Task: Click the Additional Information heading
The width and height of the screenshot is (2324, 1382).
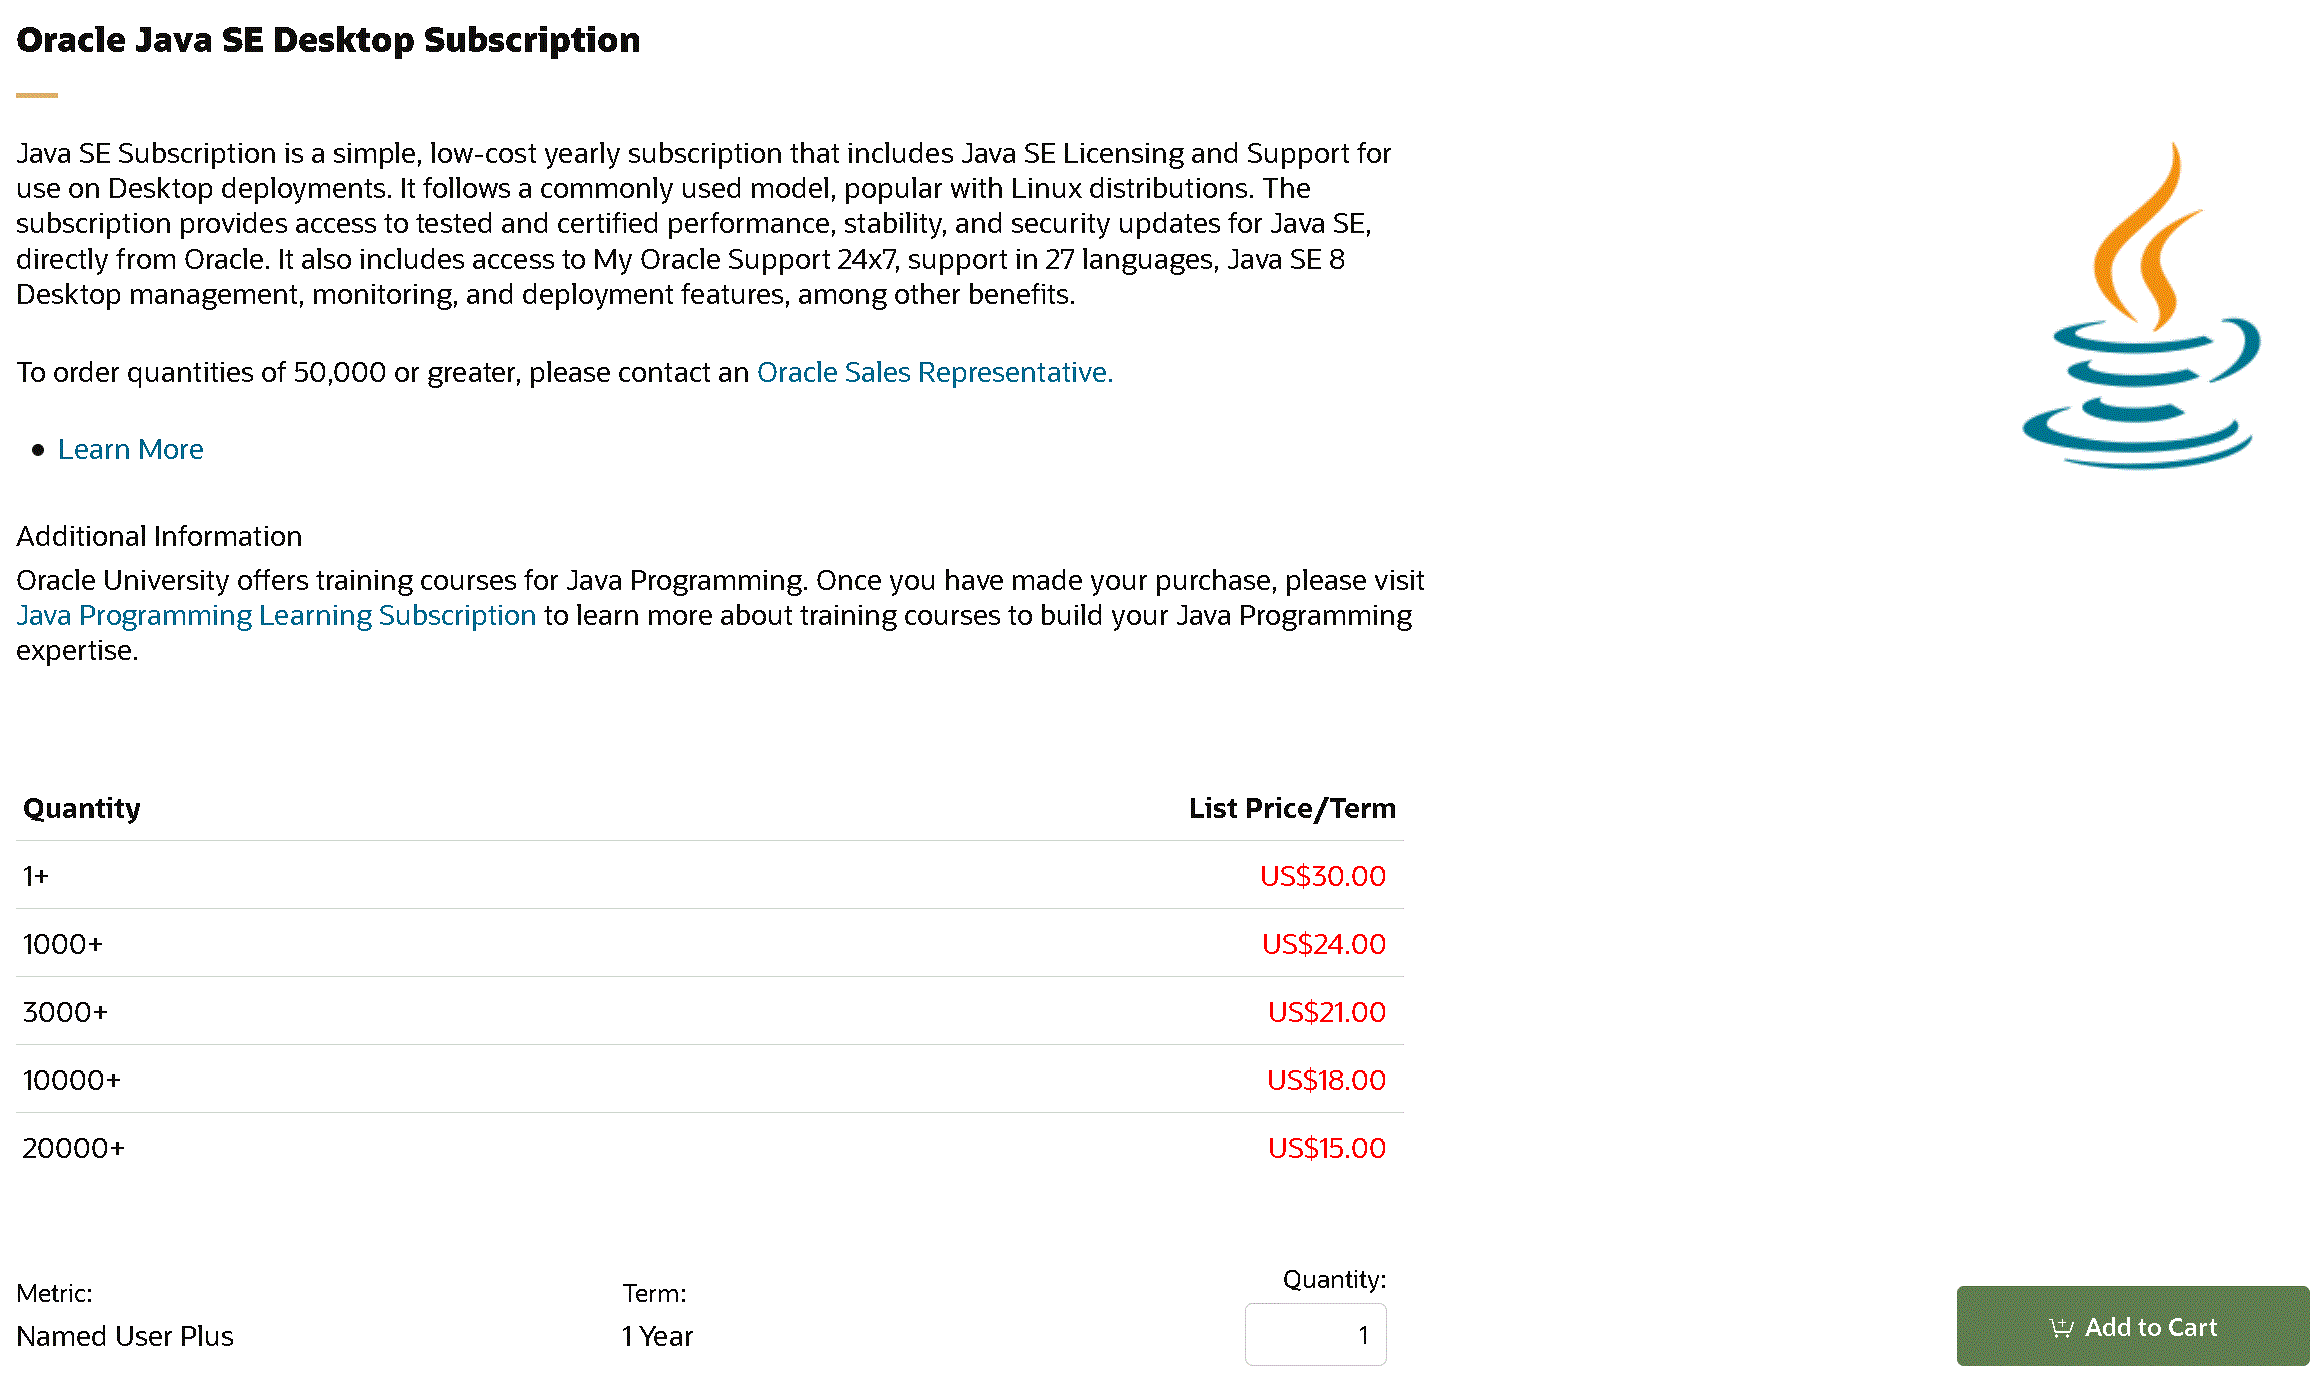Action: pyautogui.click(x=159, y=536)
